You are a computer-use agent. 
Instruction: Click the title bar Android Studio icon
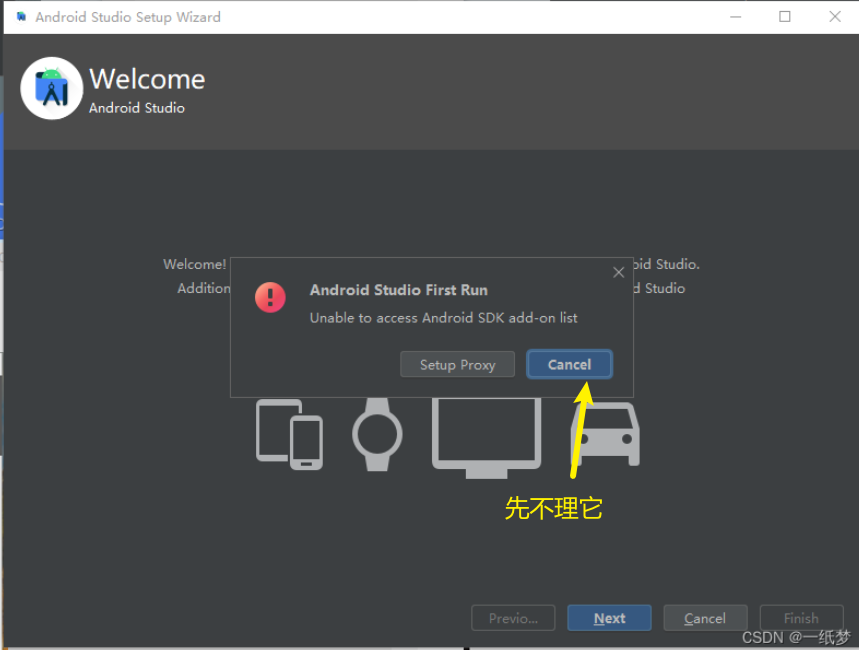(x=21, y=17)
